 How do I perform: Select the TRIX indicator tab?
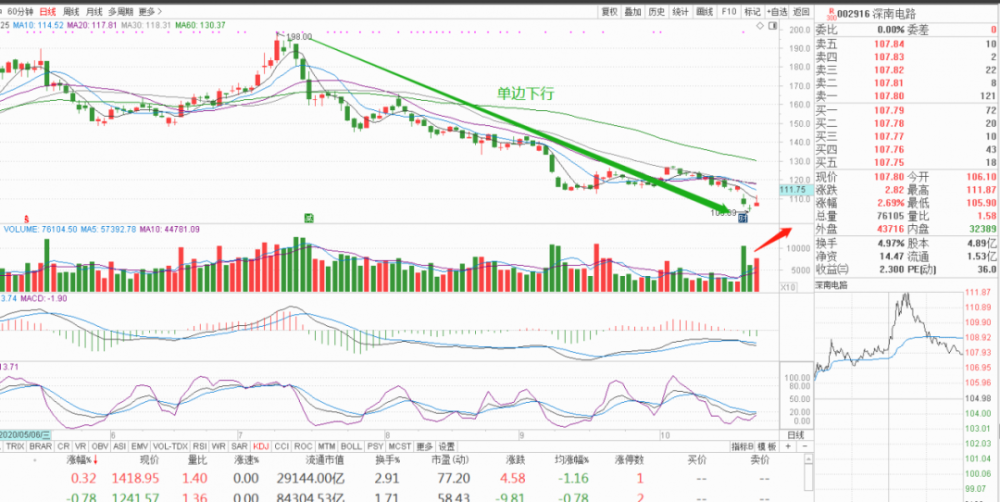pos(15,447)
